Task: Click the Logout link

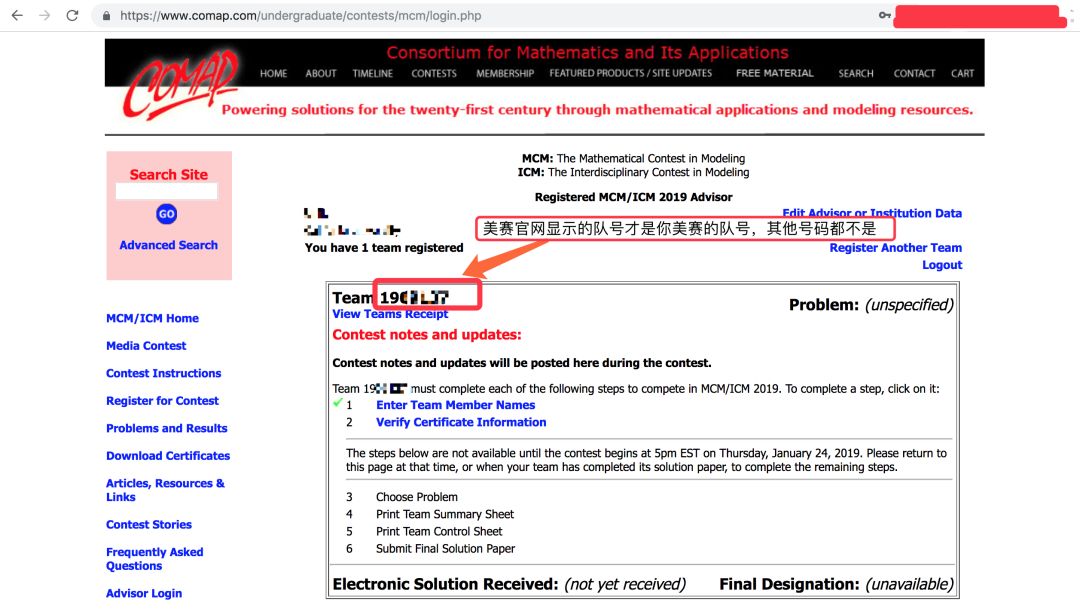Action: coord(942,265)
